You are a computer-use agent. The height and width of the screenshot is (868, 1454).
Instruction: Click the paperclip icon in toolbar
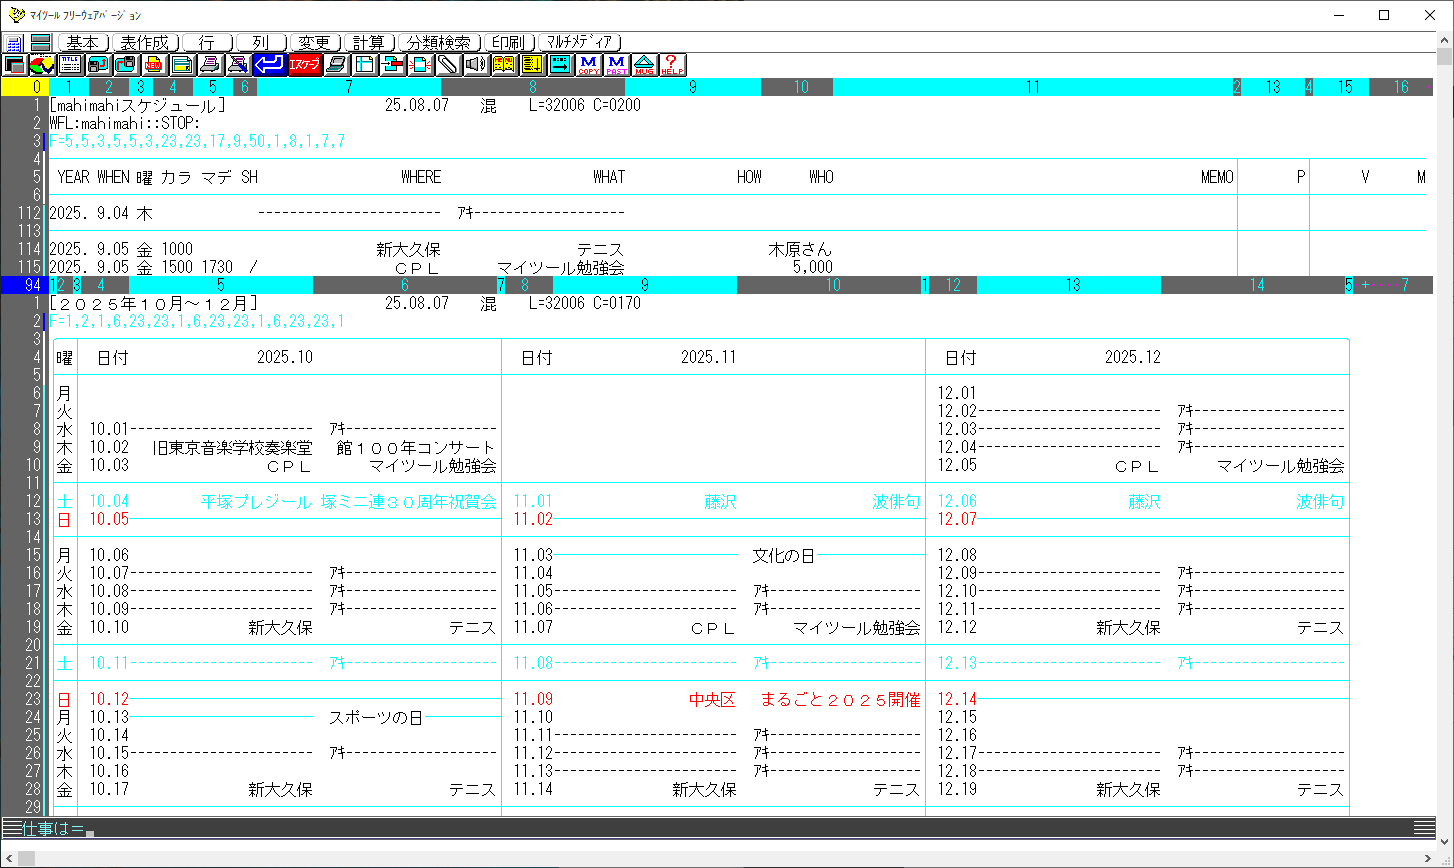click(x=447, y=65)
